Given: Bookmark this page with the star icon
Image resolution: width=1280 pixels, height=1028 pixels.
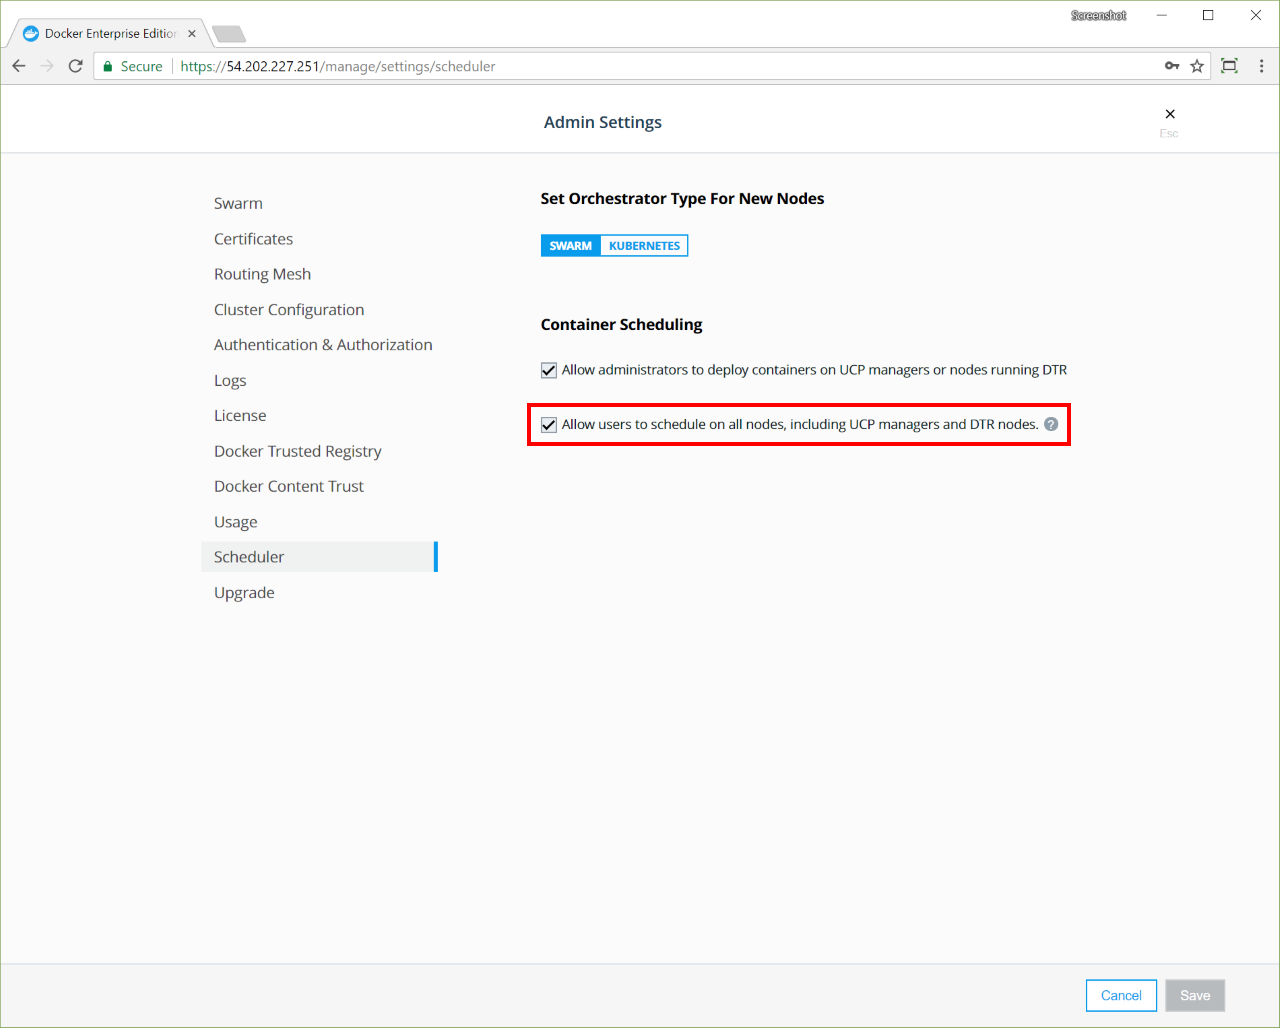Looking at the screenshot, I should (x=1197, y=66).
